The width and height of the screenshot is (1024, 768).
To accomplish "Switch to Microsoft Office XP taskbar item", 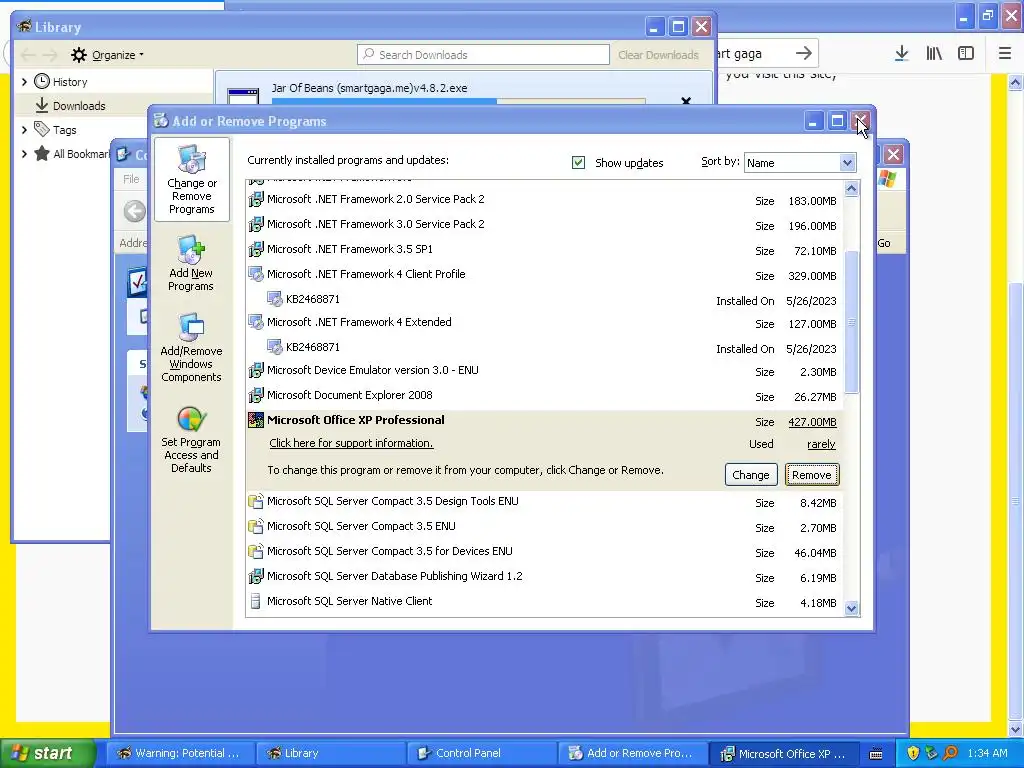I will point(784,754).
